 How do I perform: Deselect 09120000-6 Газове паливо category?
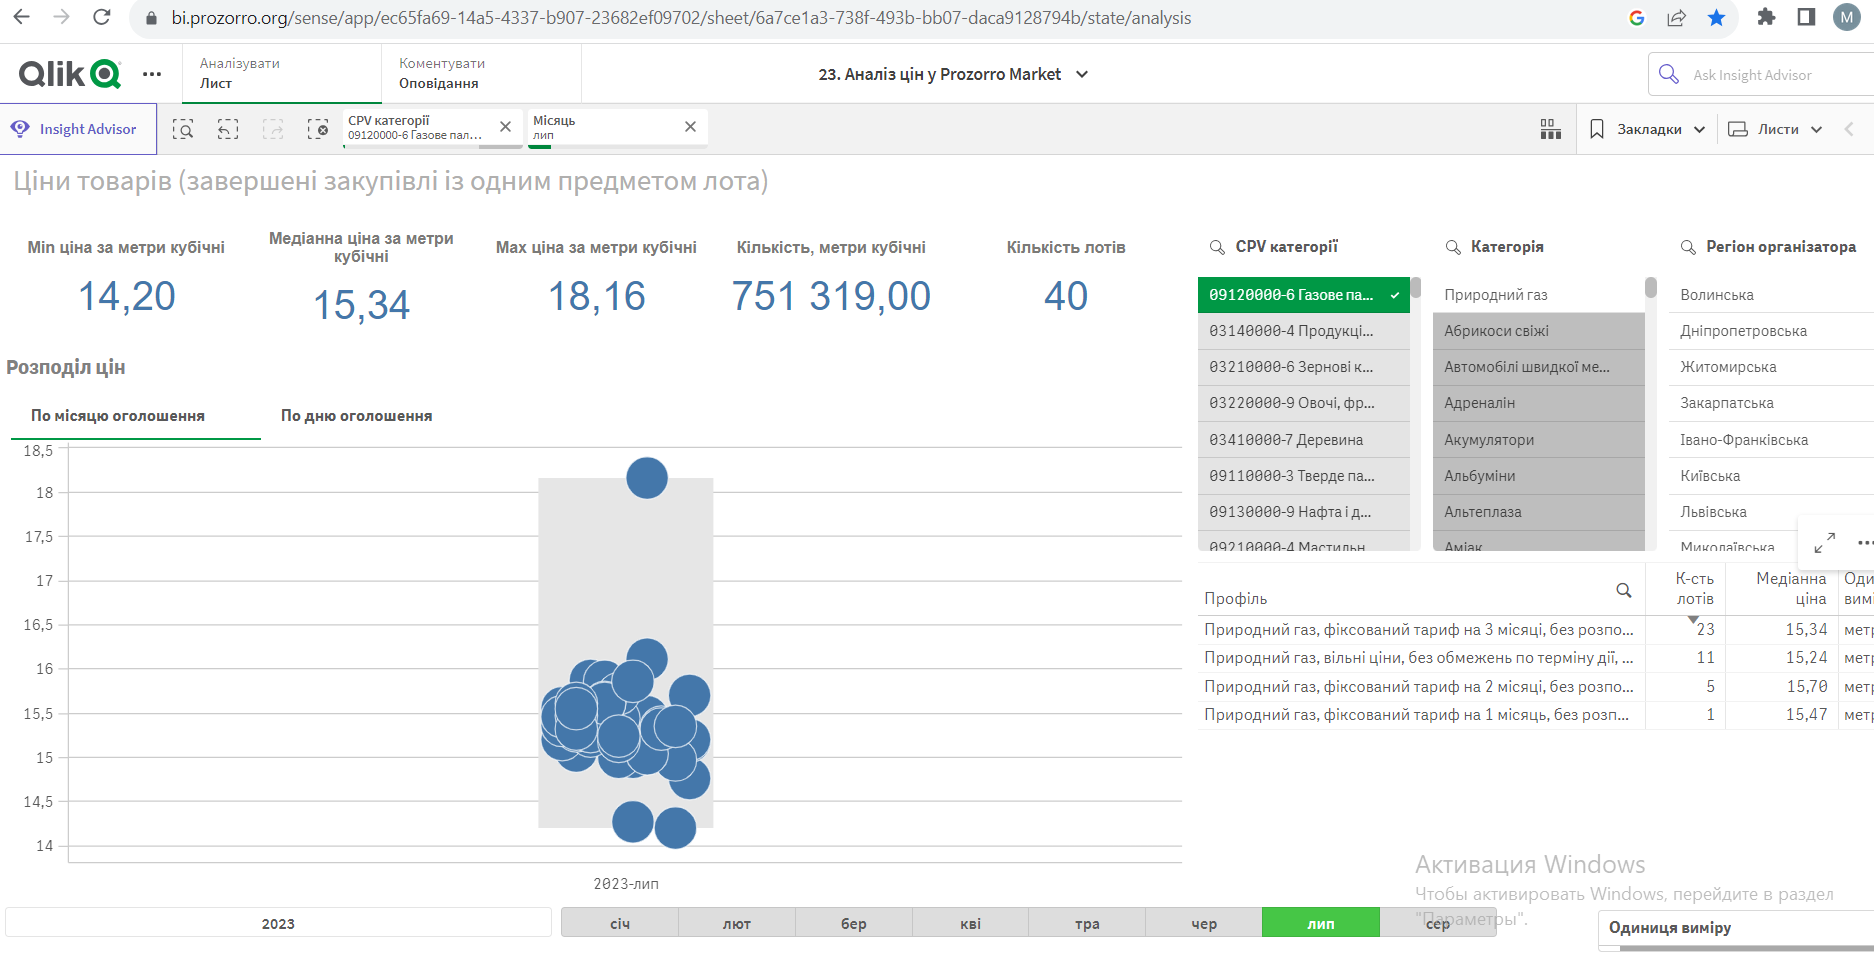(x=1303, y=295)
